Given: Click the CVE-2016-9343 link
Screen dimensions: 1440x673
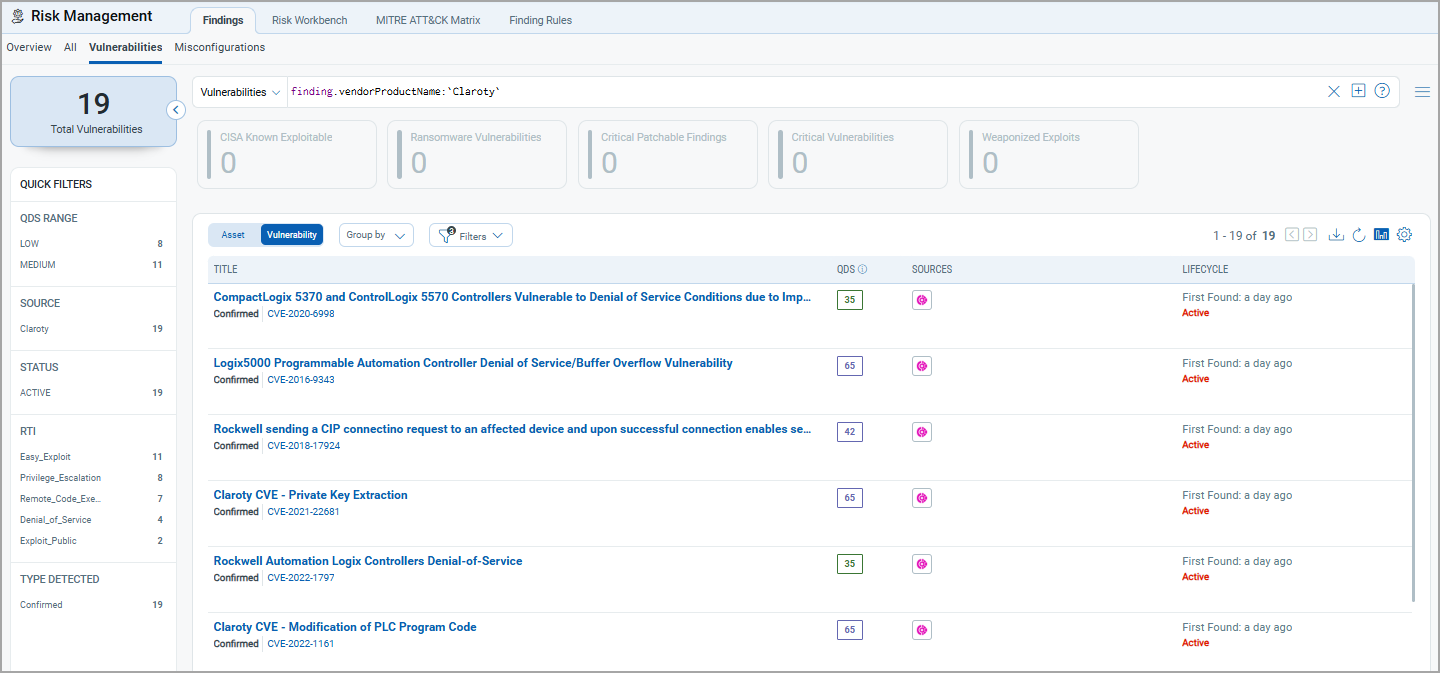Looking at the screenshot, I should 301,380.
